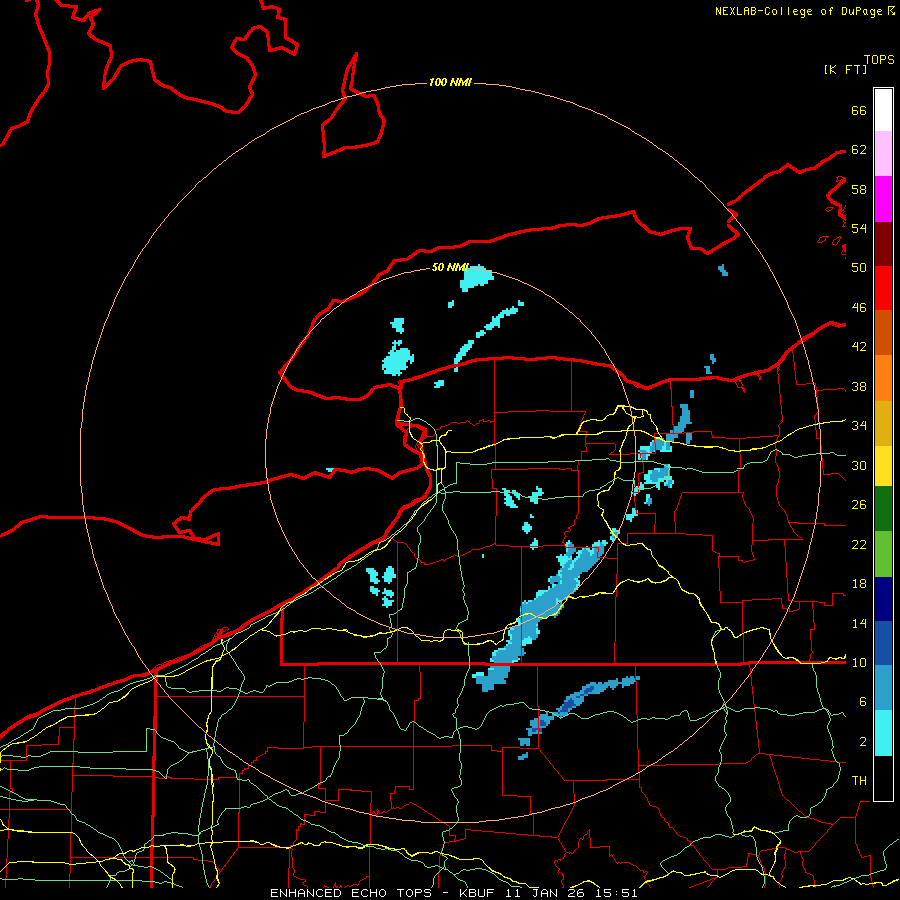This screenshot has width=900, height=900.
Task: Click the light blue legend swatch
Action: tap(883, 688)
